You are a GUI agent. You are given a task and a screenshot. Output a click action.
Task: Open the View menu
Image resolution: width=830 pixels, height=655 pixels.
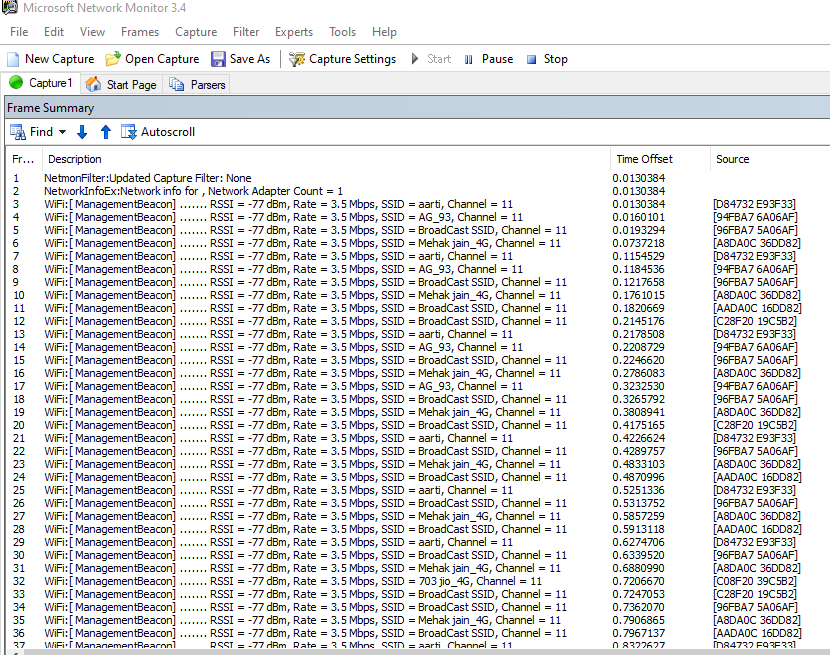[92, 32]
